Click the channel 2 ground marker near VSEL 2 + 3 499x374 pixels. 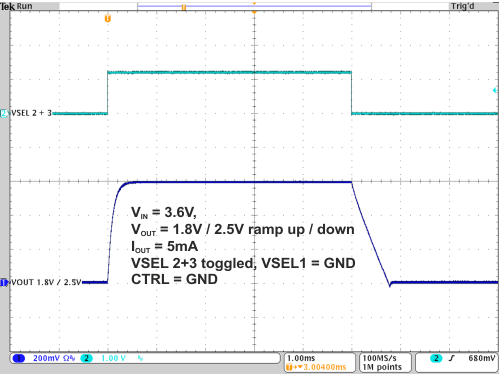point(4,113)
